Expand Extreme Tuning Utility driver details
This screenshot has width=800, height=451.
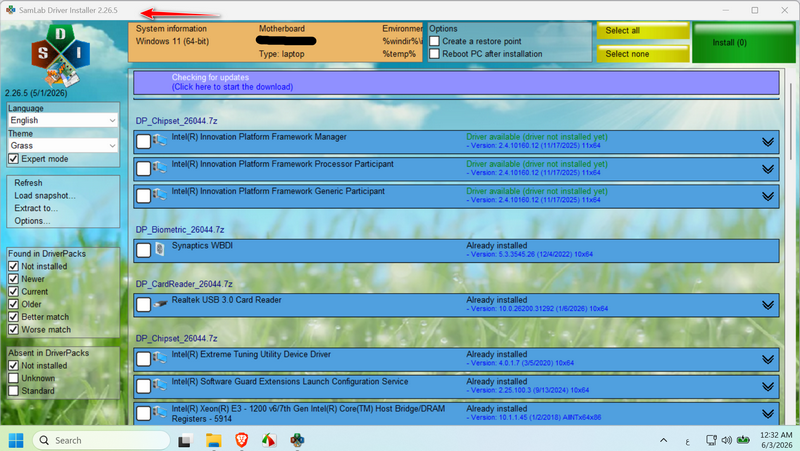pyautogui.click(x=768, y=359)
